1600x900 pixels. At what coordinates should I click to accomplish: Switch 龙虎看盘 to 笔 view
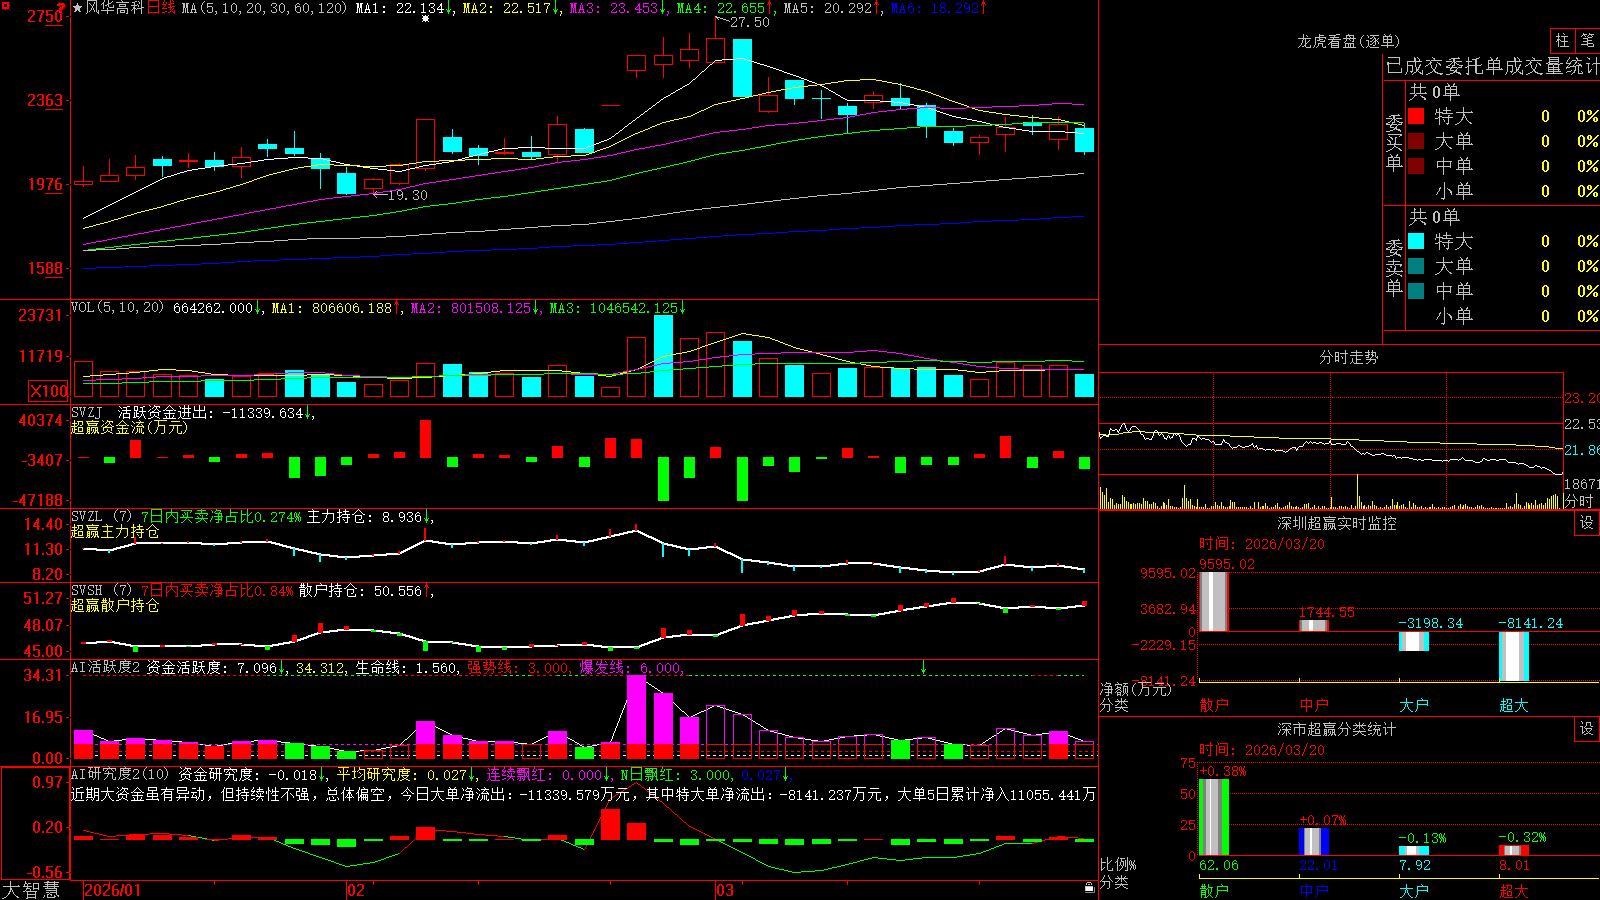point(1588,40)
